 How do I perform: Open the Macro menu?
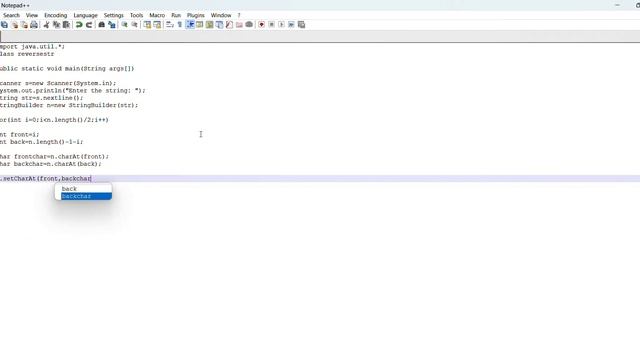point(157,15)
